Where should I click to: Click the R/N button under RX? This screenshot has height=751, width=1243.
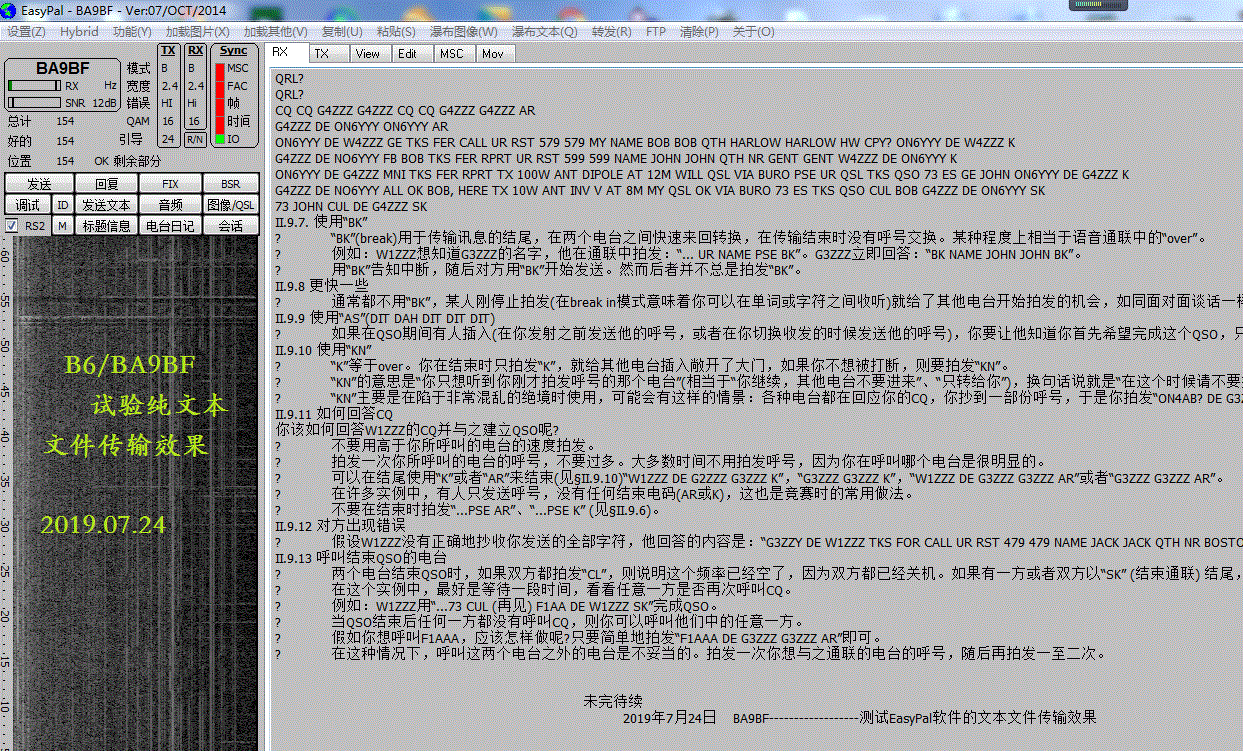pos(195,139)
